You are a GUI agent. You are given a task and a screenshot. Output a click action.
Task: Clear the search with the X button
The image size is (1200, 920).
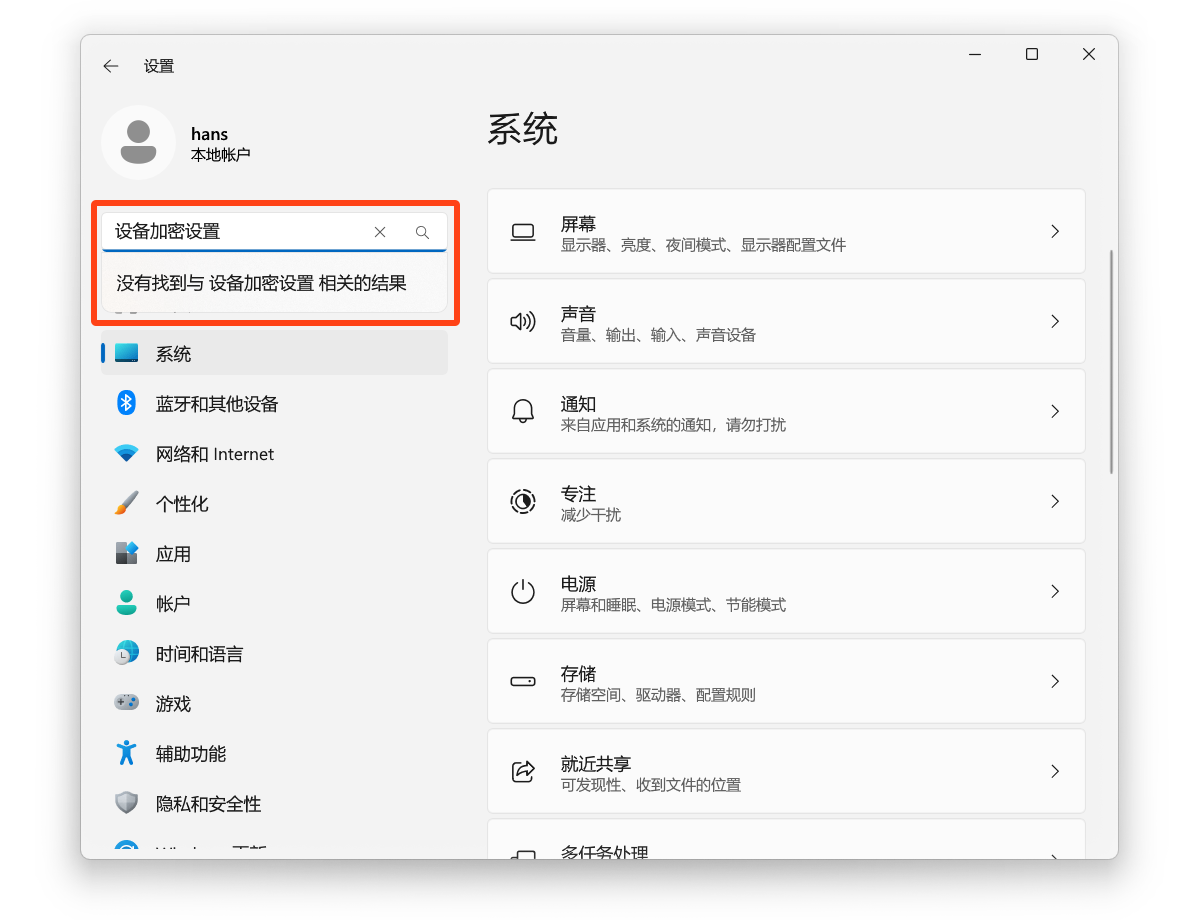coord(380,231)
